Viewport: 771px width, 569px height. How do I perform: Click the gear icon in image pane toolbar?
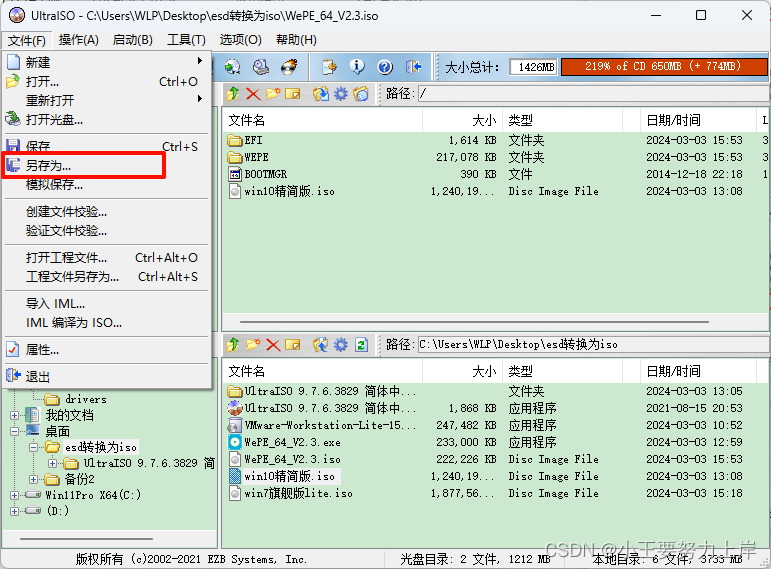(341, 93)
